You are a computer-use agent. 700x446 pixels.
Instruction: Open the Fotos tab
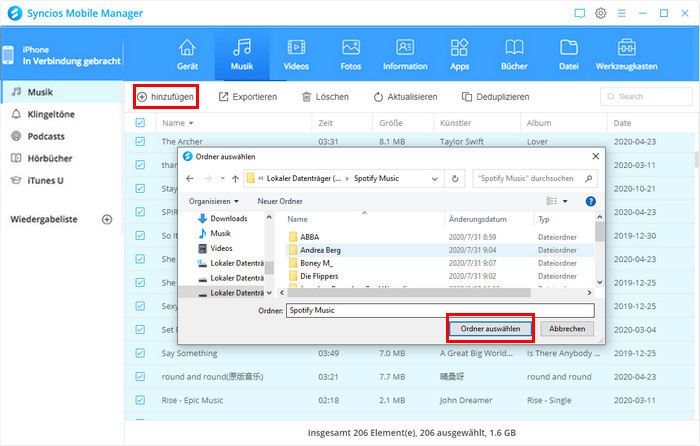(x=350, y=55)
